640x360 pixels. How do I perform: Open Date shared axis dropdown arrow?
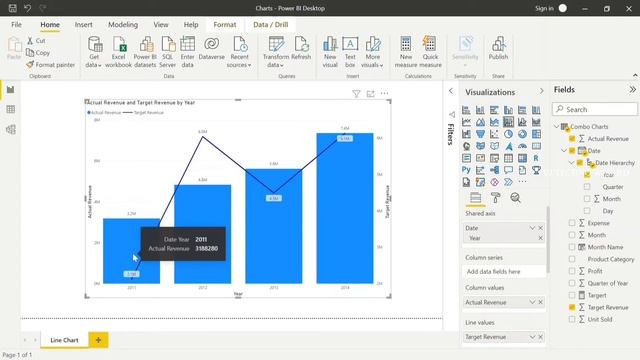point(532,228)
